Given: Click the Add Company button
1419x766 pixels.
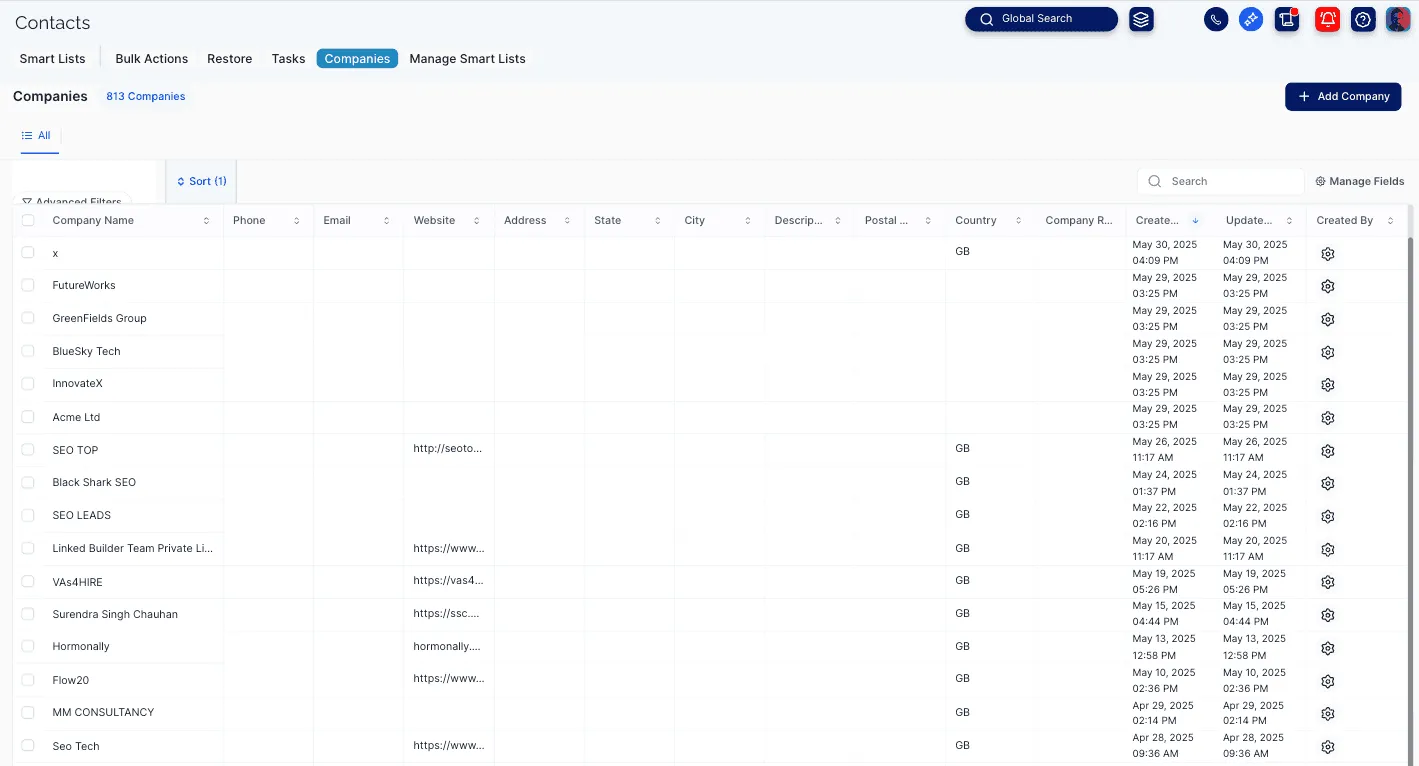Looking at the screenshot, I should (x=1343, y=96).
